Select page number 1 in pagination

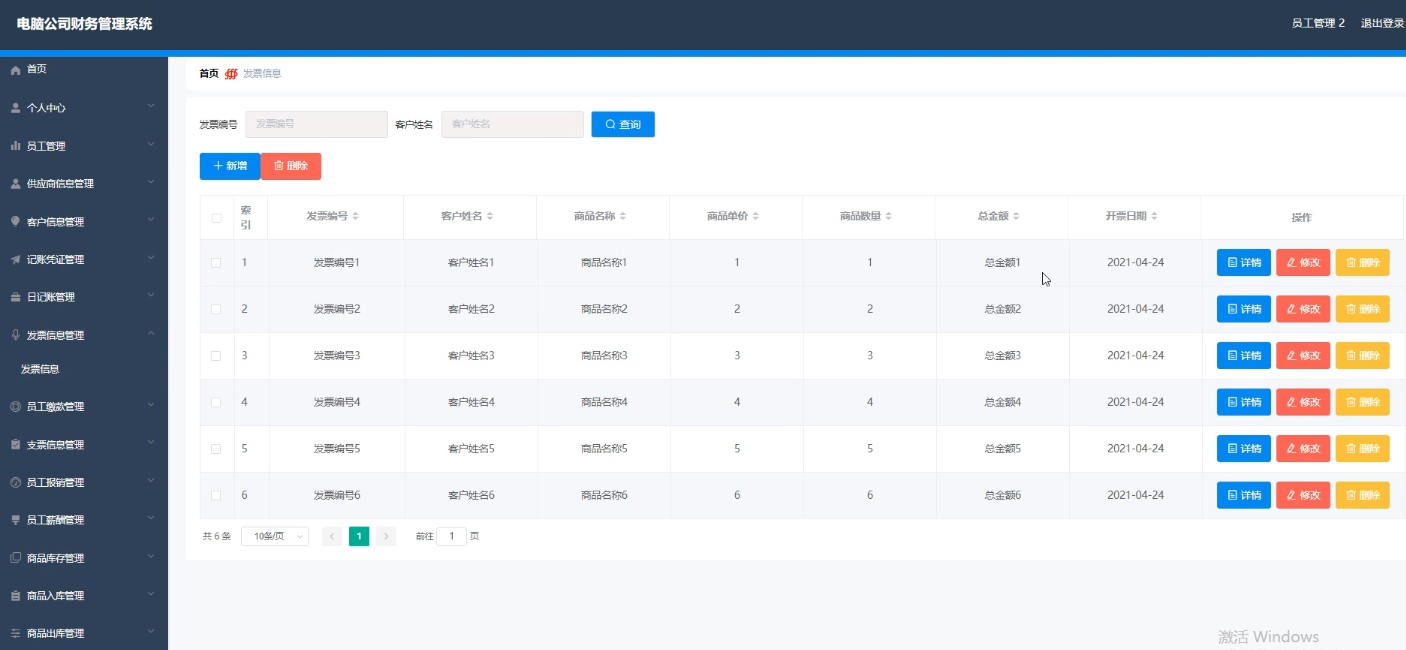[359, 537]
